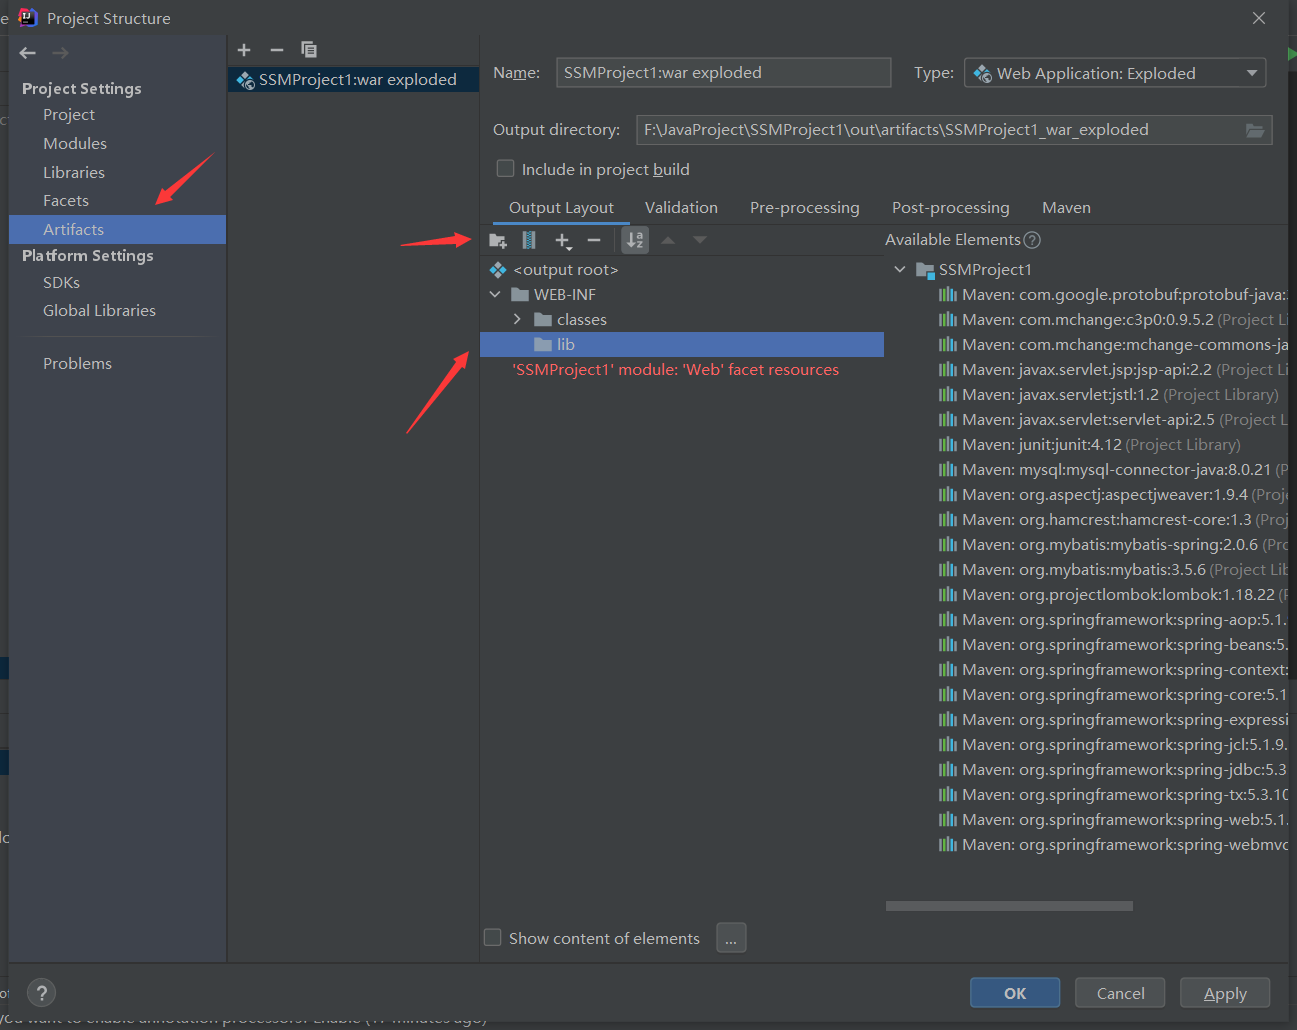Click the artifact Name input field

pos(723,72)
